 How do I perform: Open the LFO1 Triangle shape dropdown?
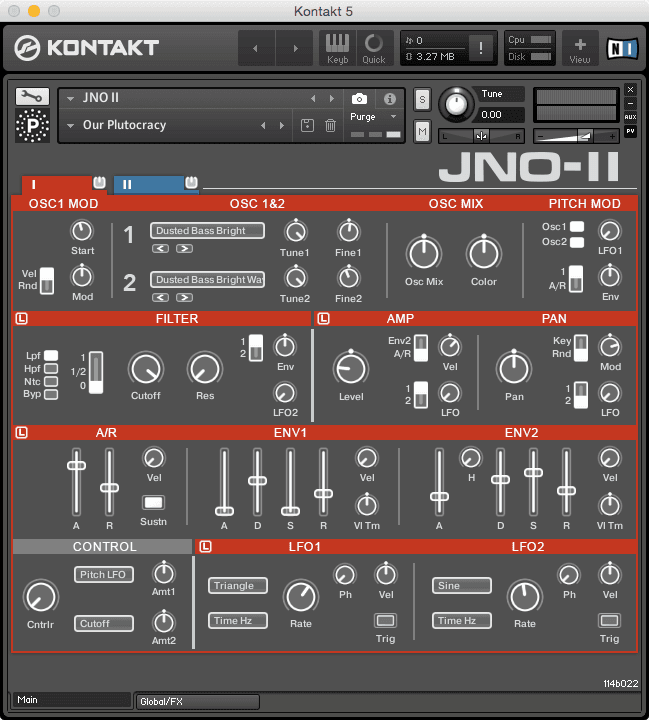point(238,585)
